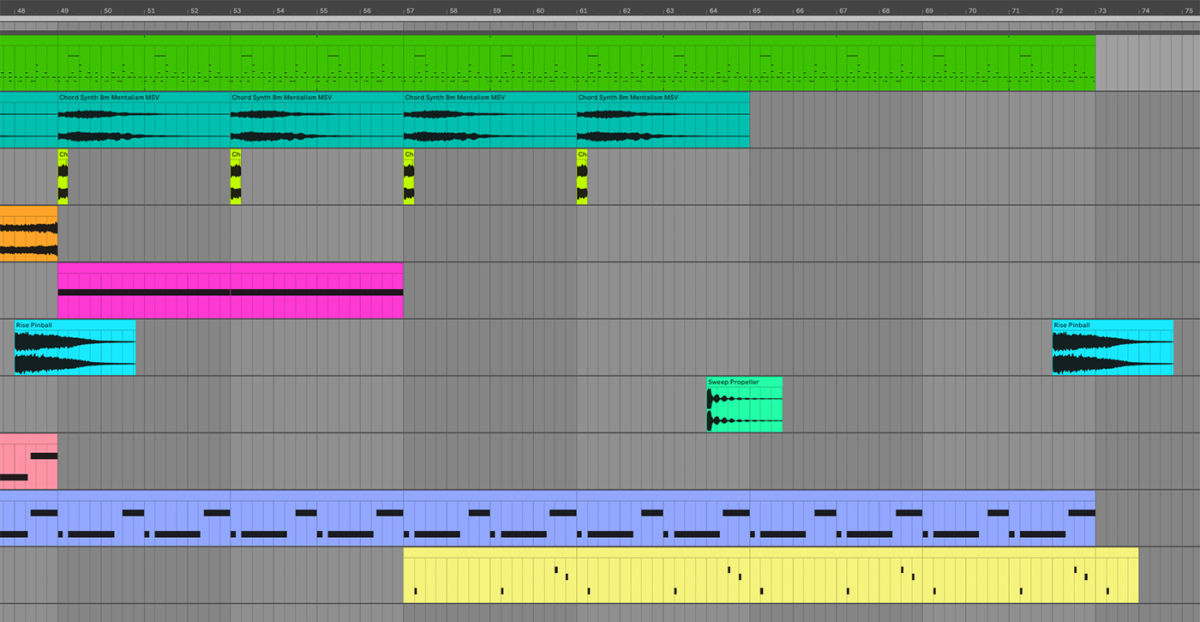Select the small lime 'Ch' clip at bar 53
The width and height of the screenshot is (1200, 622).
236,177
